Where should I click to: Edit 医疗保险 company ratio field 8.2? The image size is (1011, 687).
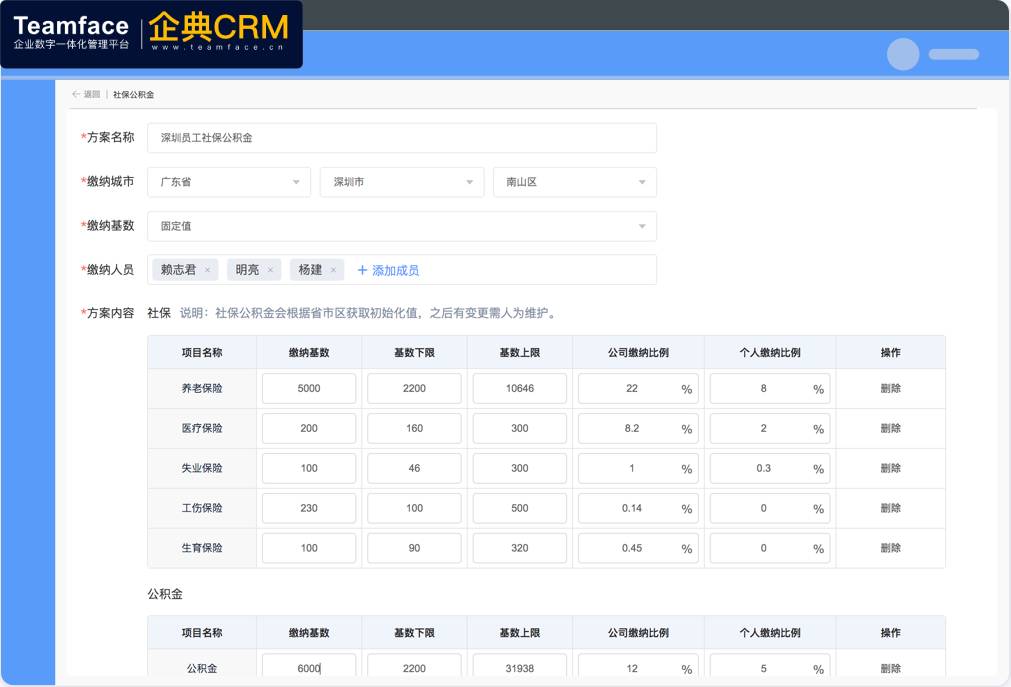(x=638, y=428)
